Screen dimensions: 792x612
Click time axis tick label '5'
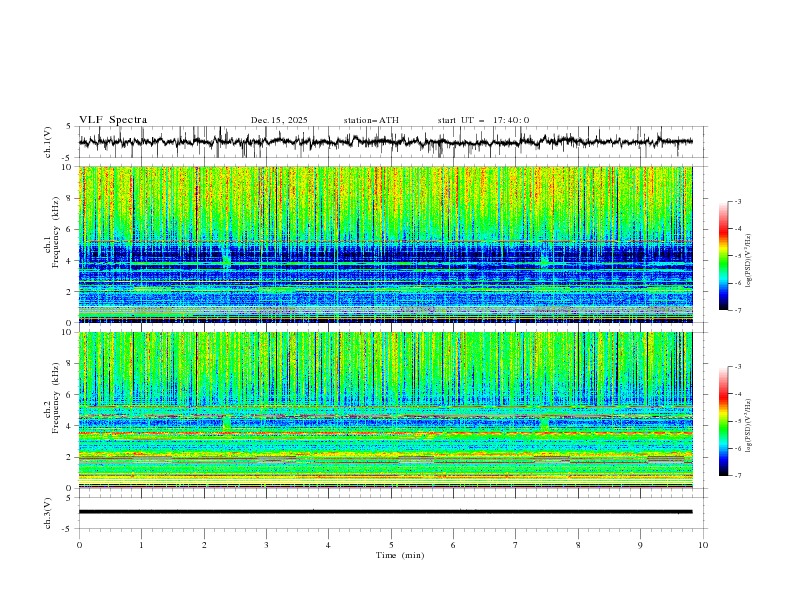pyautogui.click(x=391, y=545)
